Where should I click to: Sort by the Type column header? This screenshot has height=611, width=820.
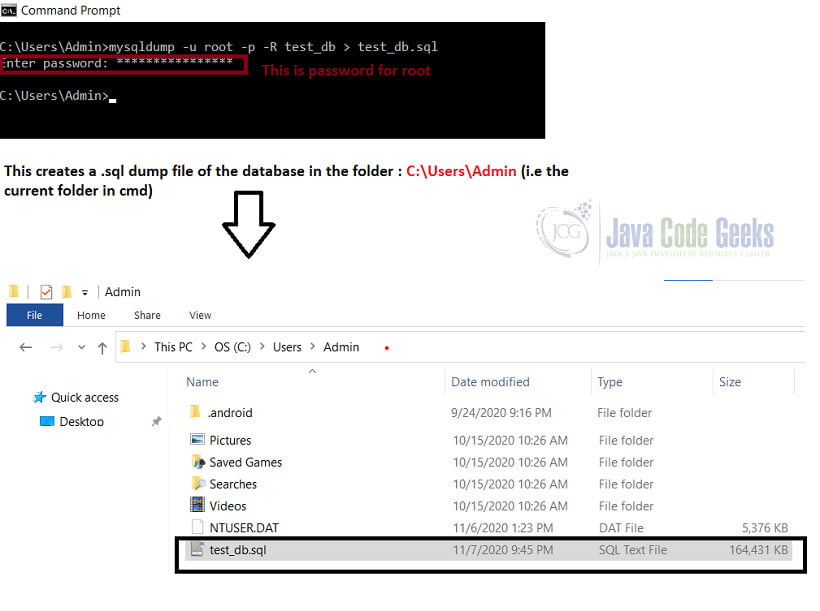[610, 382]
